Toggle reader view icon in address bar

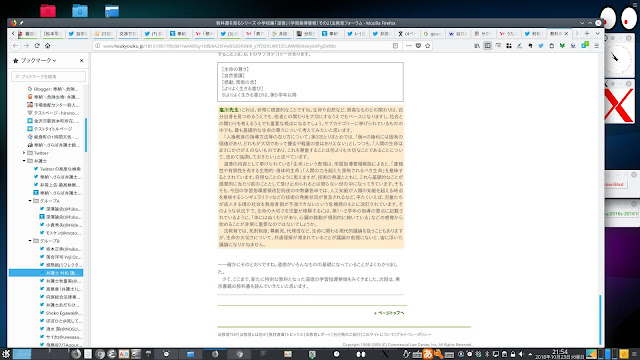[x=395, y=46]
